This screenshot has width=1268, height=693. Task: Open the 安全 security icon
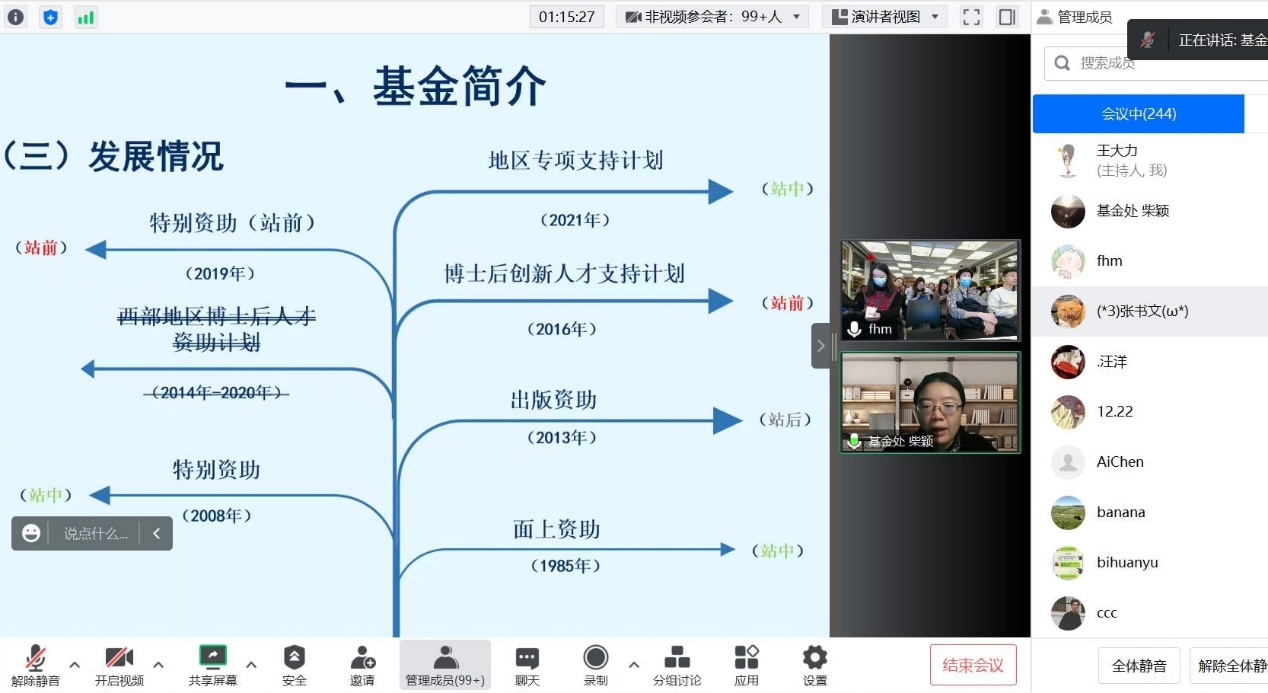click(x=294, y=665)
